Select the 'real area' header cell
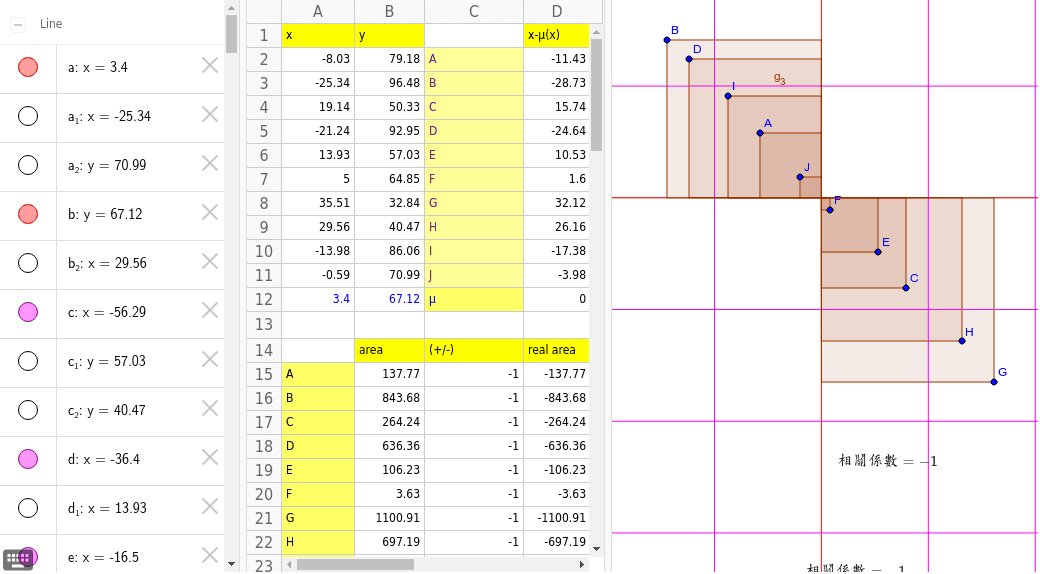 [556, 350]
